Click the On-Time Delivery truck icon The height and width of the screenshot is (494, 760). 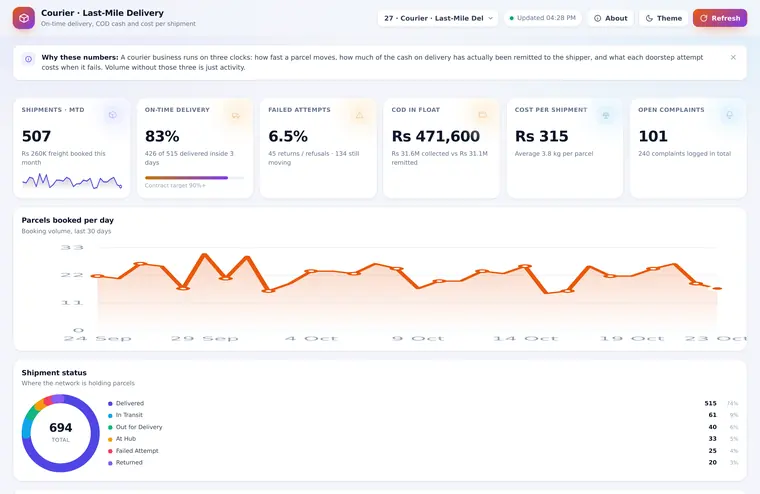[236, 115]
